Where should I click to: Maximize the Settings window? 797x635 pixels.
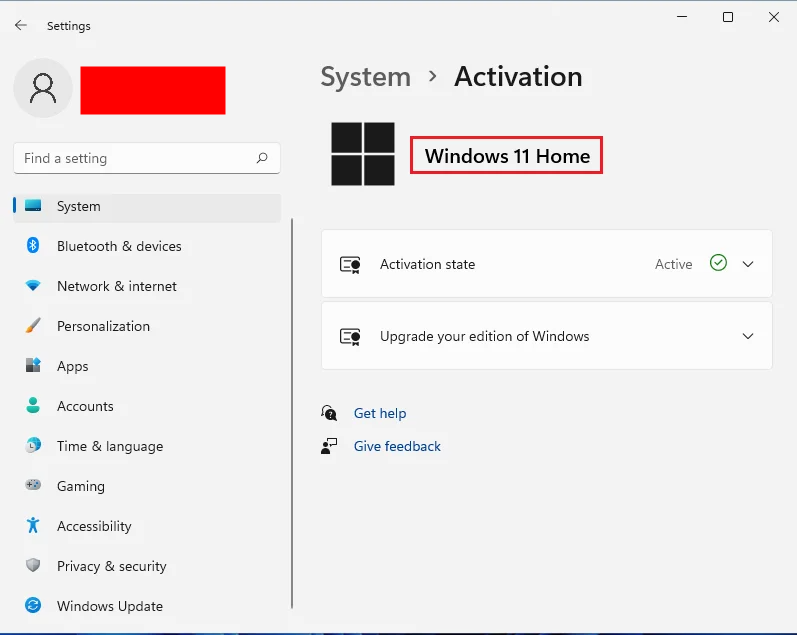728,17
